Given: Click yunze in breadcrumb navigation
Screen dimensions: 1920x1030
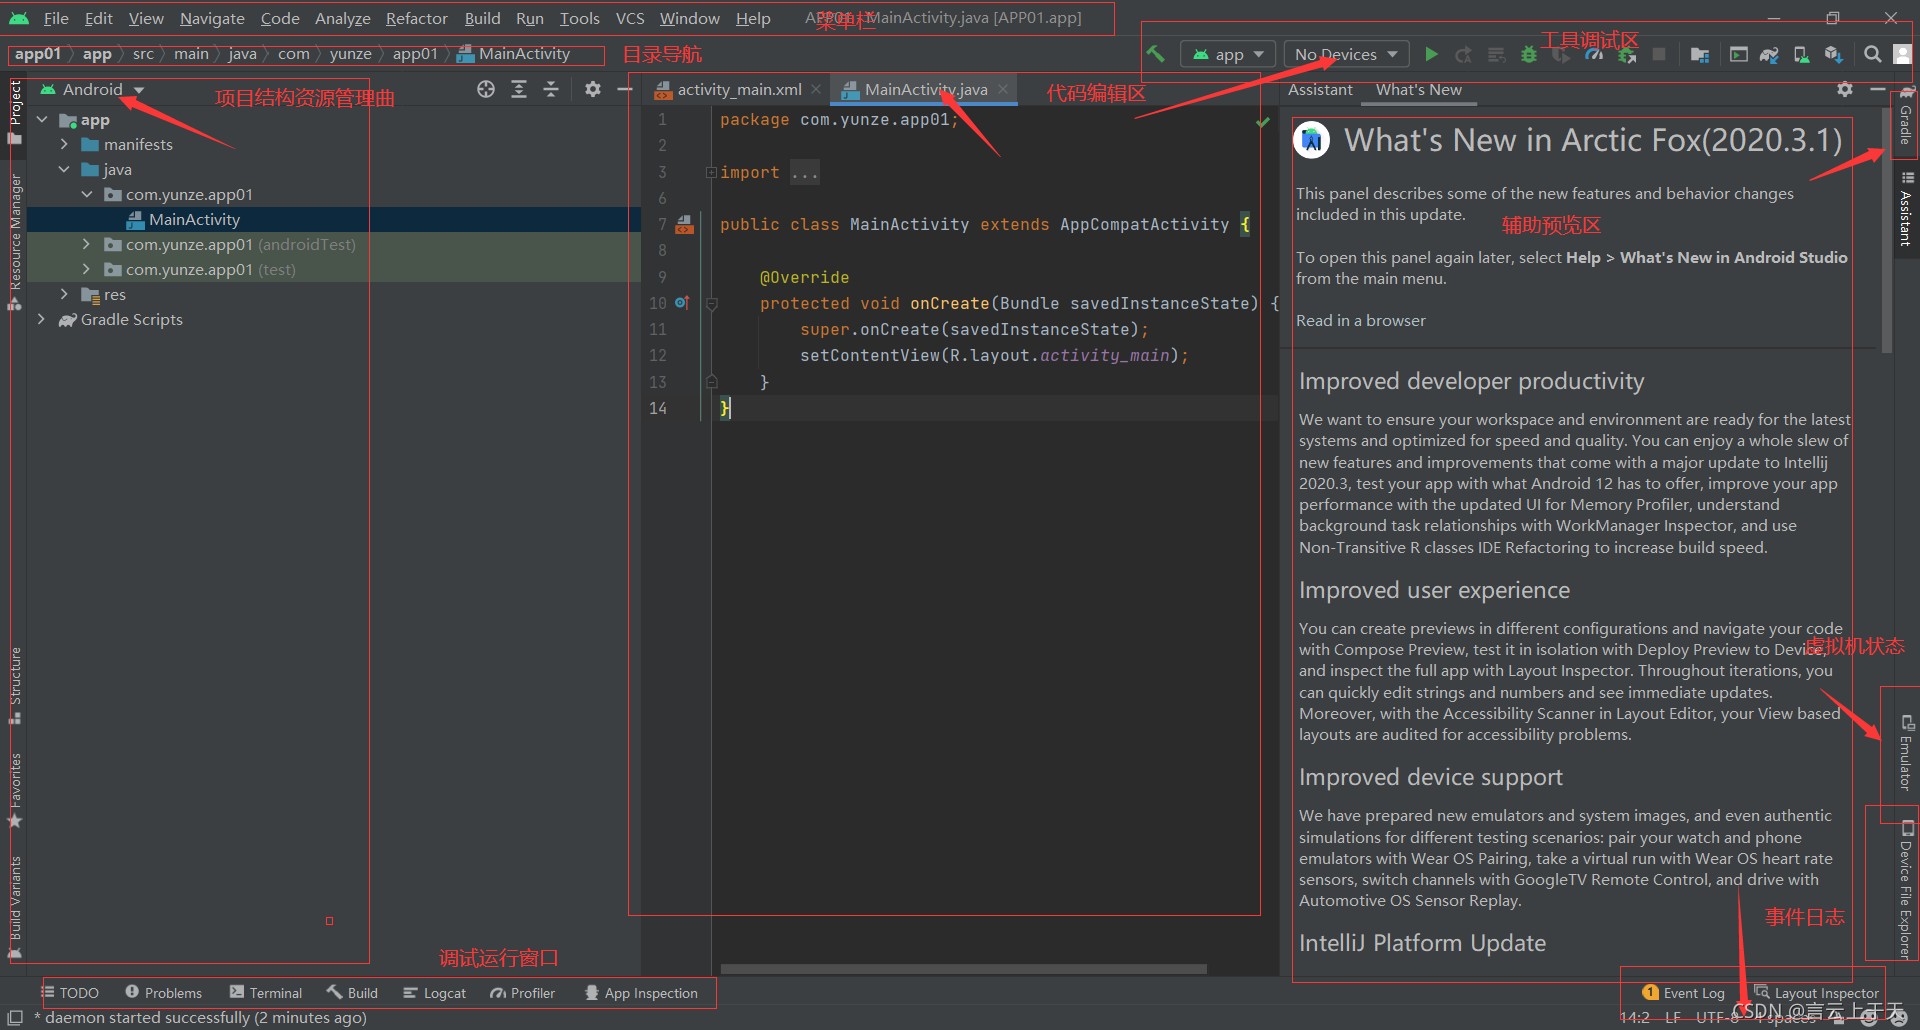Looking at the screenshot, I should coord(350,54).
